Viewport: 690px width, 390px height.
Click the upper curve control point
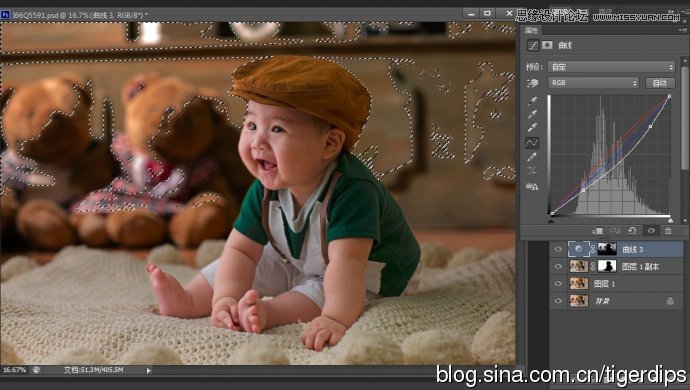coord(650,126)
